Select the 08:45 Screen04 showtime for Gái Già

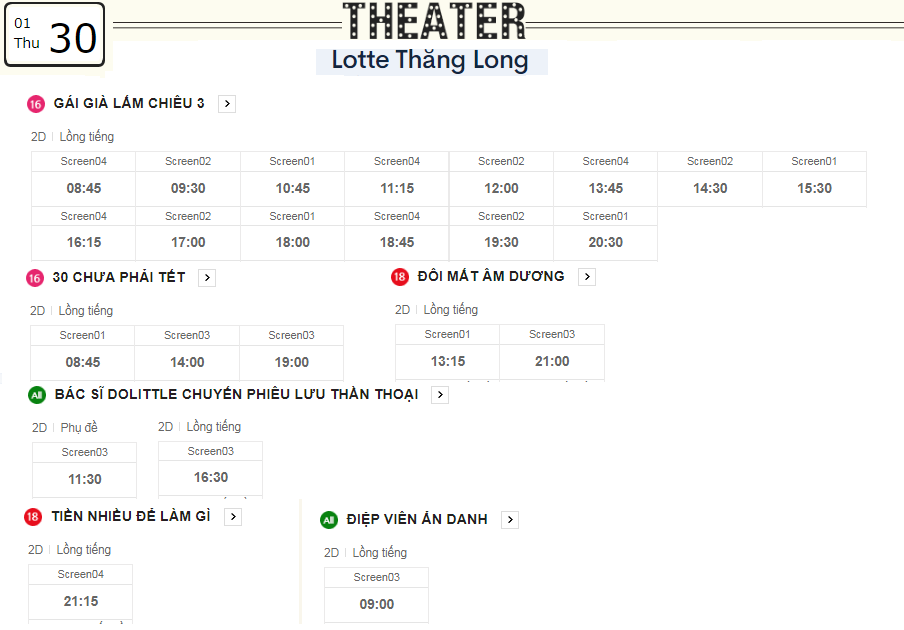coord(84,179)
